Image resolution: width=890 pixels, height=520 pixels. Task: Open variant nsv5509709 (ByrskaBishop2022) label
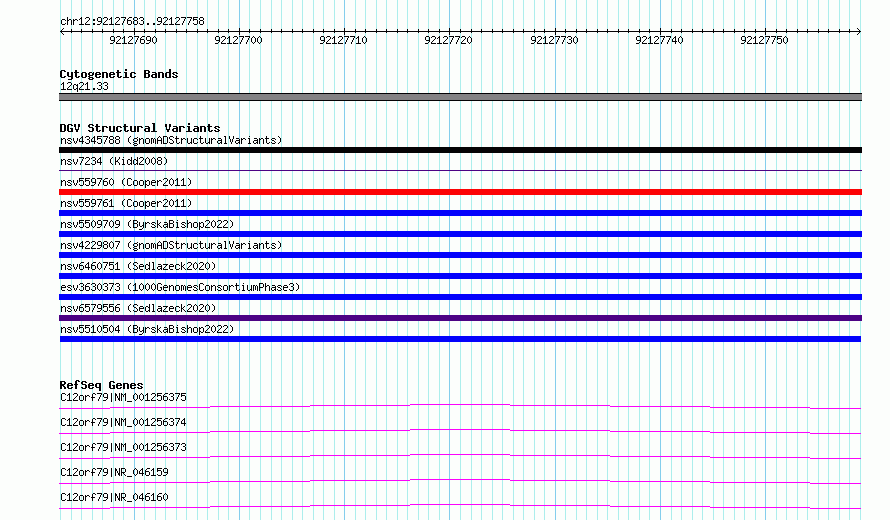click(147, 224)
